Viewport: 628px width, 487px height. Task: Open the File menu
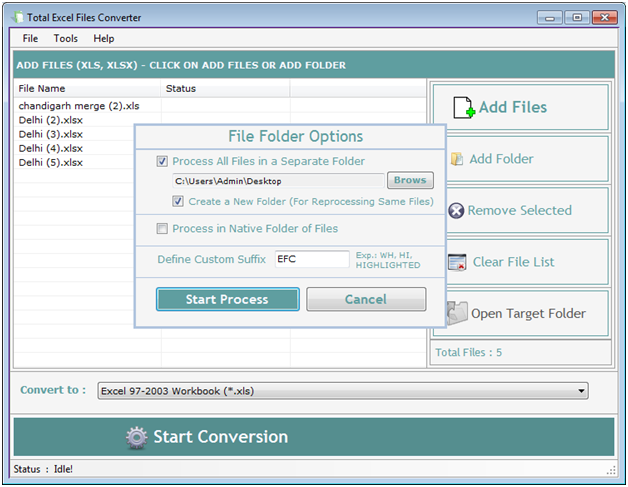tap(30, 38)
